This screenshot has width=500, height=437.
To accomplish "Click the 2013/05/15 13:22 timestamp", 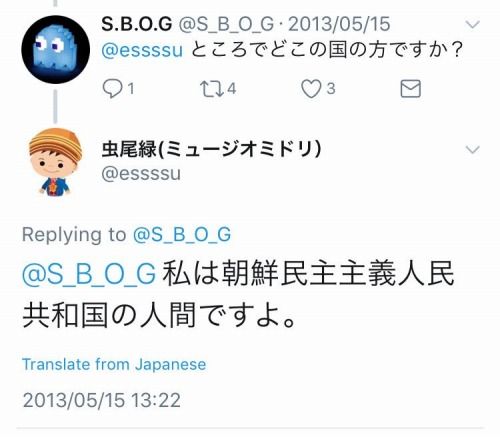I will tap(102, 400).
